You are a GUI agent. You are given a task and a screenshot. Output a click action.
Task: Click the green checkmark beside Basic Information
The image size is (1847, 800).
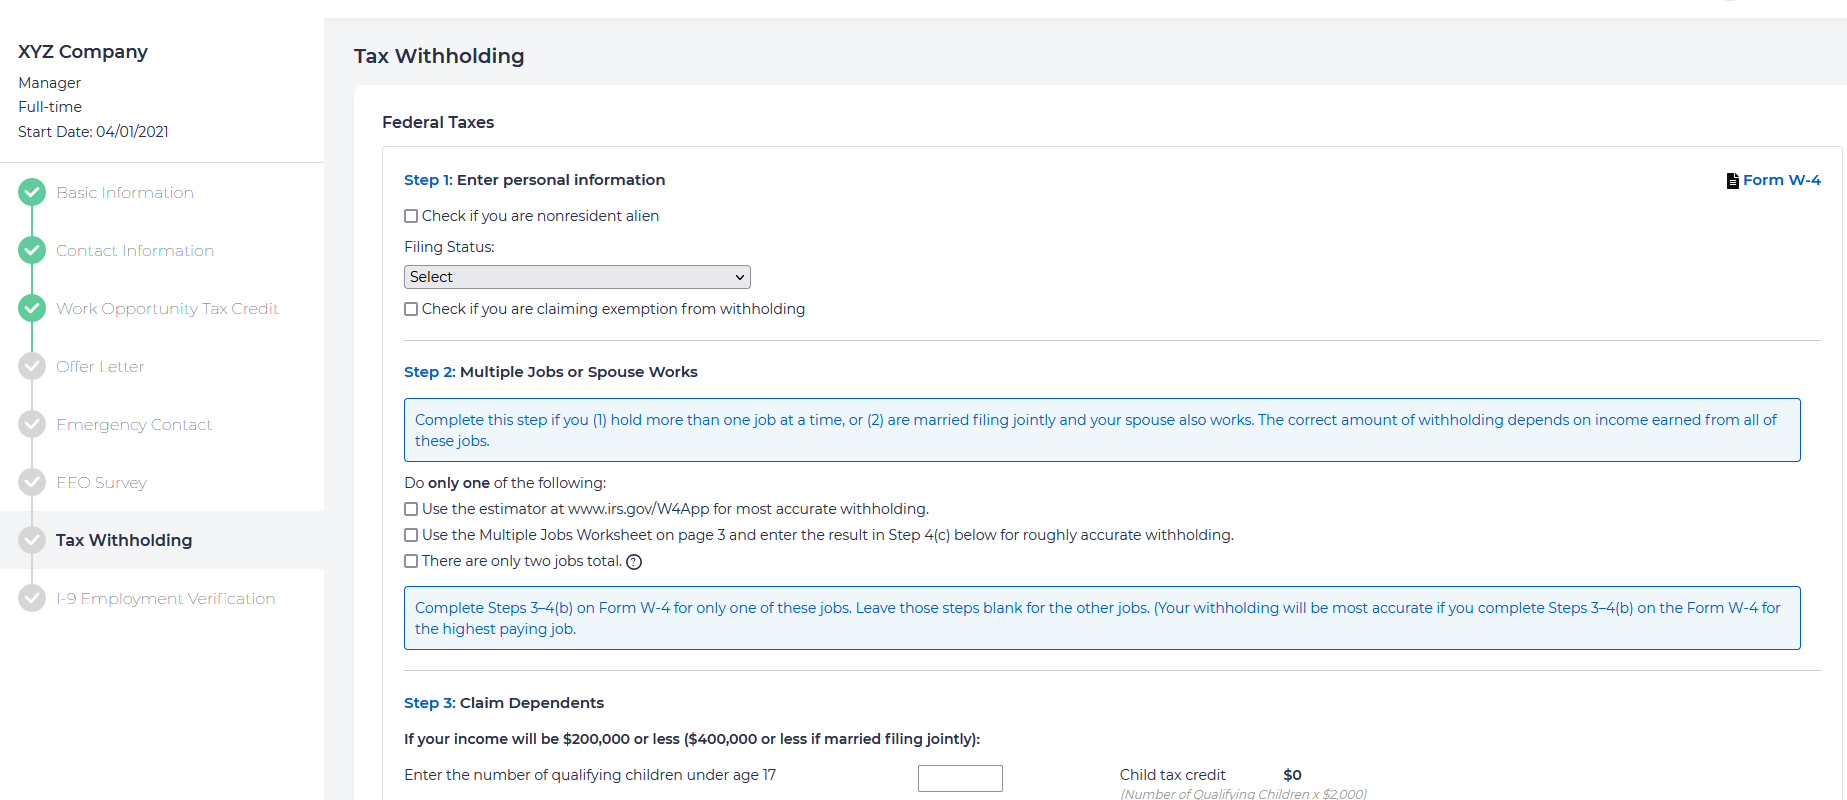point(32,192)
